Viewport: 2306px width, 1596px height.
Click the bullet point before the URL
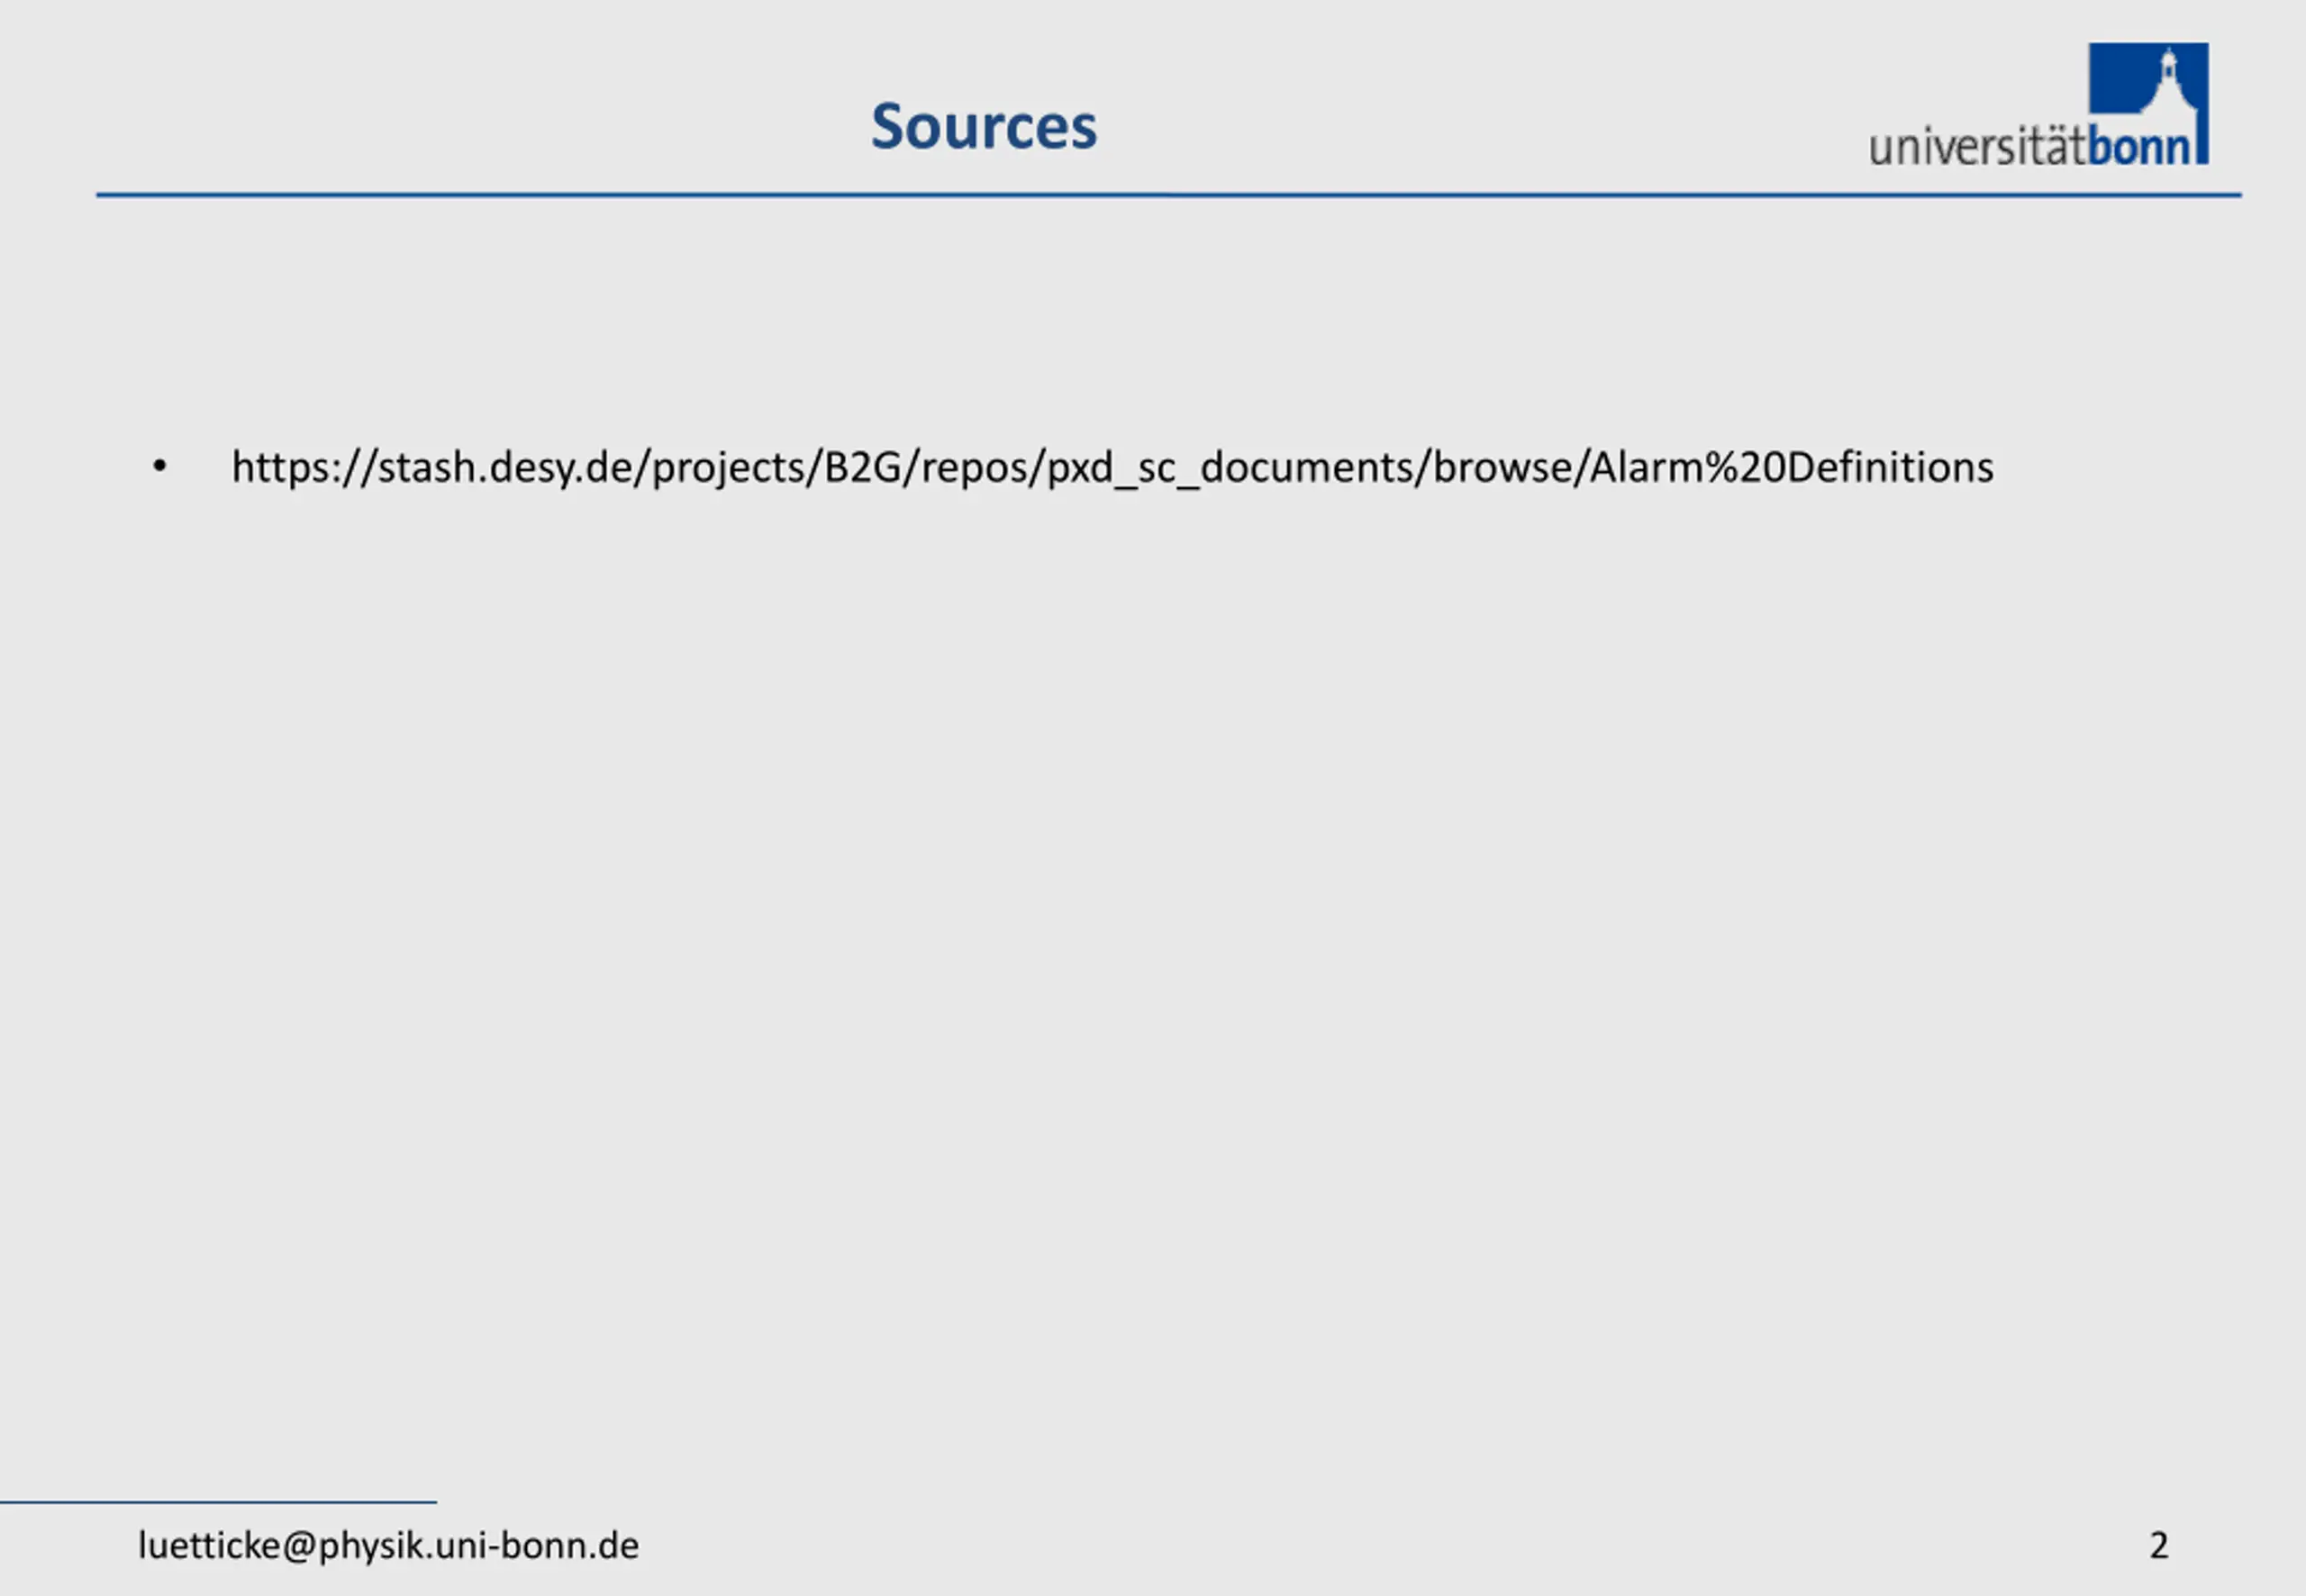click(159, 466)
